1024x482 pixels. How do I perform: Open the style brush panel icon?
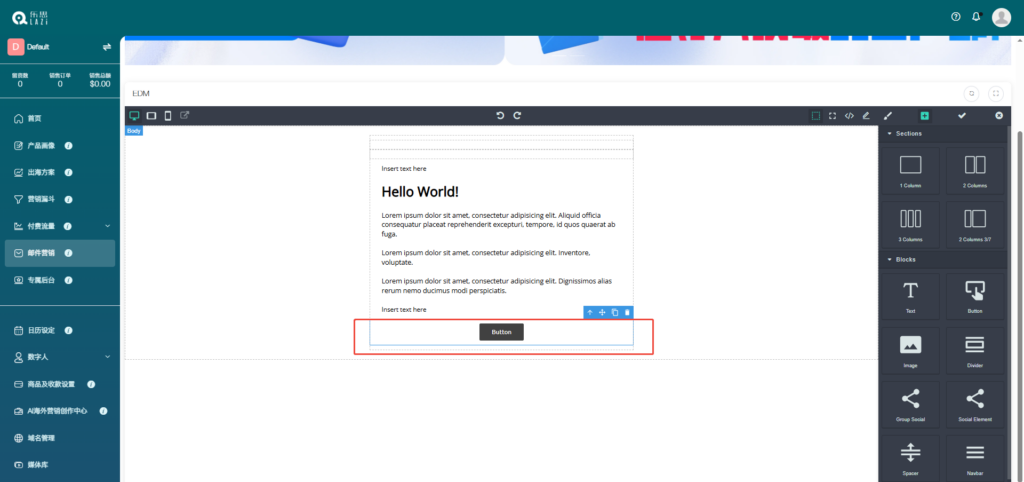coord(887,116)
